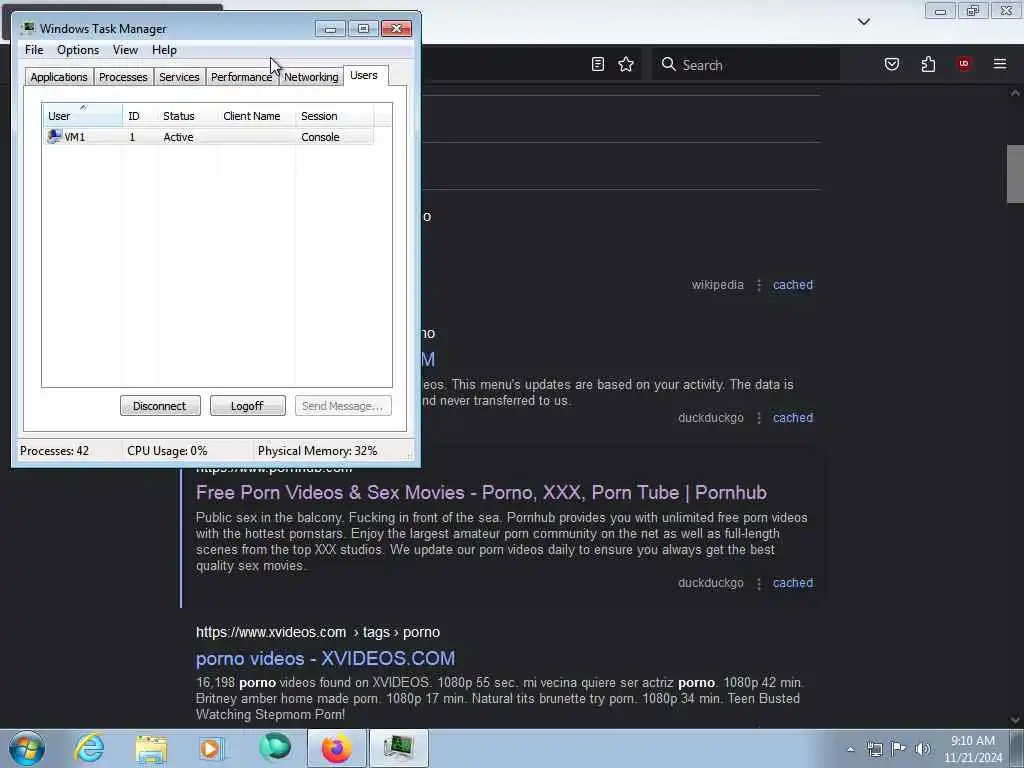Click the taskbar clock showing 9:10 AM

click(x=973, y=749)
